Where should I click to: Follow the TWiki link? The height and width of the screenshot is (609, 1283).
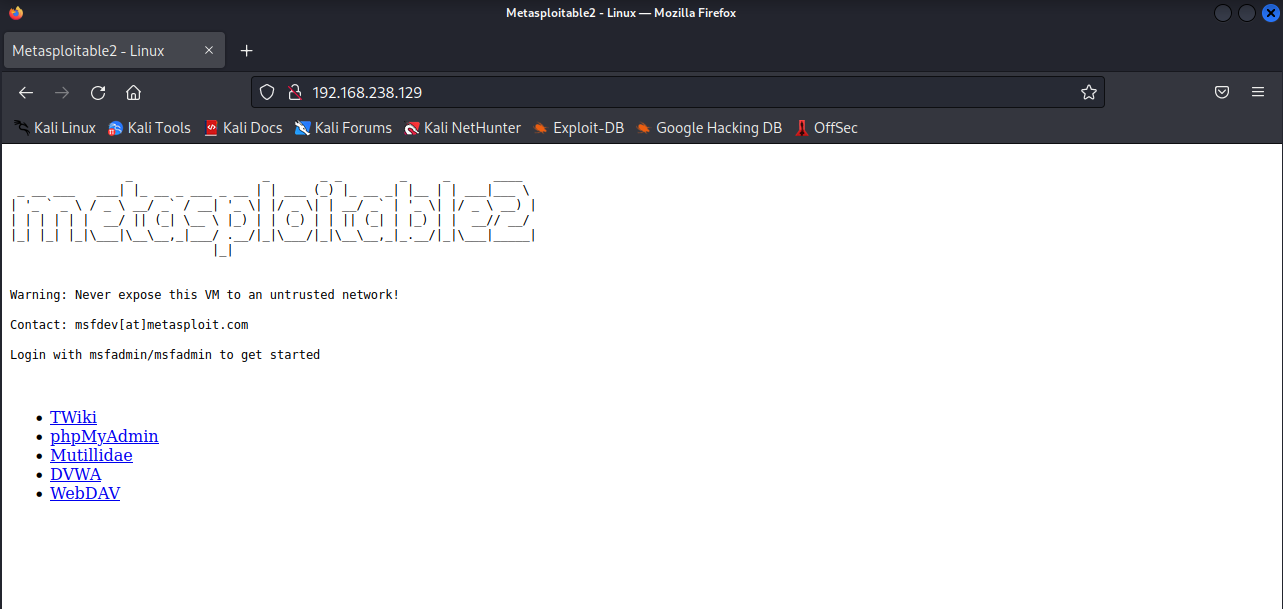tap(74, 418)
